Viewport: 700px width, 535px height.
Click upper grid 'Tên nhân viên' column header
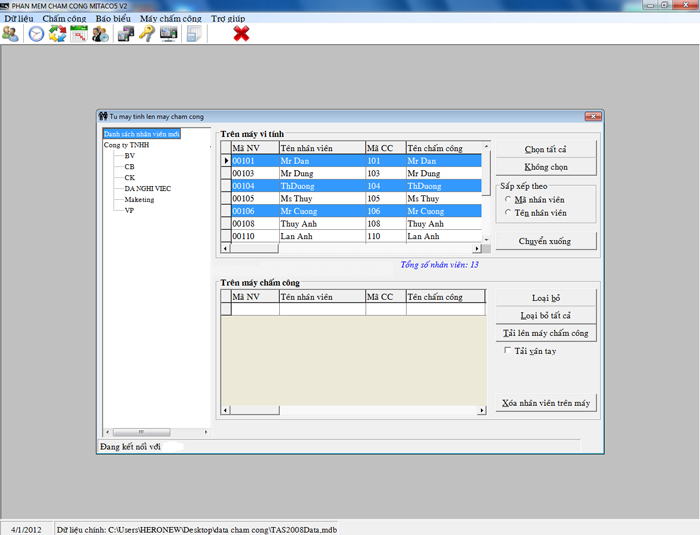coord(322,148)
